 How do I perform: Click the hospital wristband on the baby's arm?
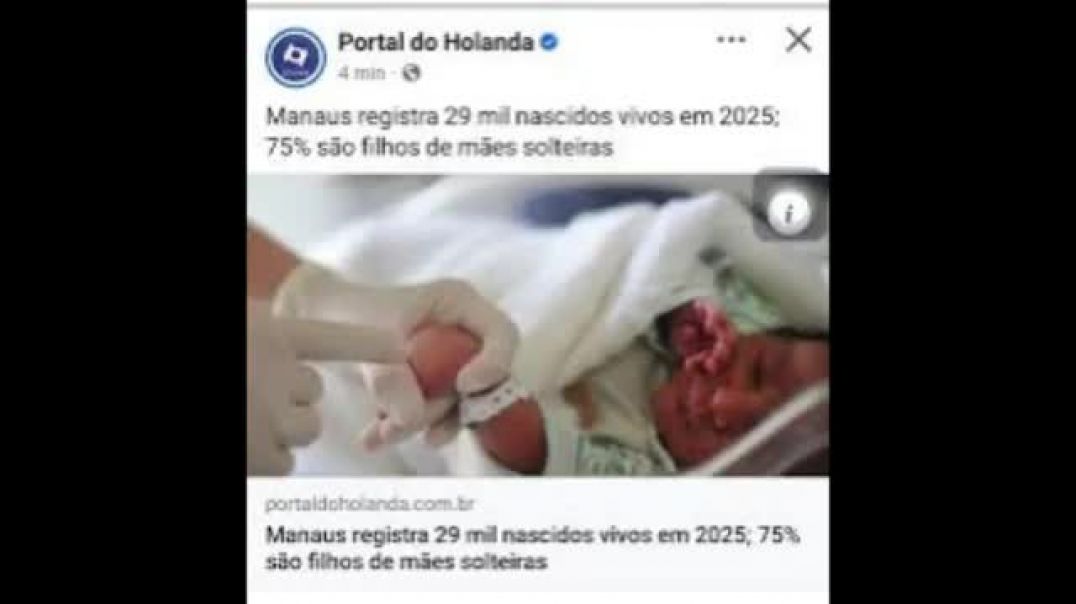pos(489,404)
